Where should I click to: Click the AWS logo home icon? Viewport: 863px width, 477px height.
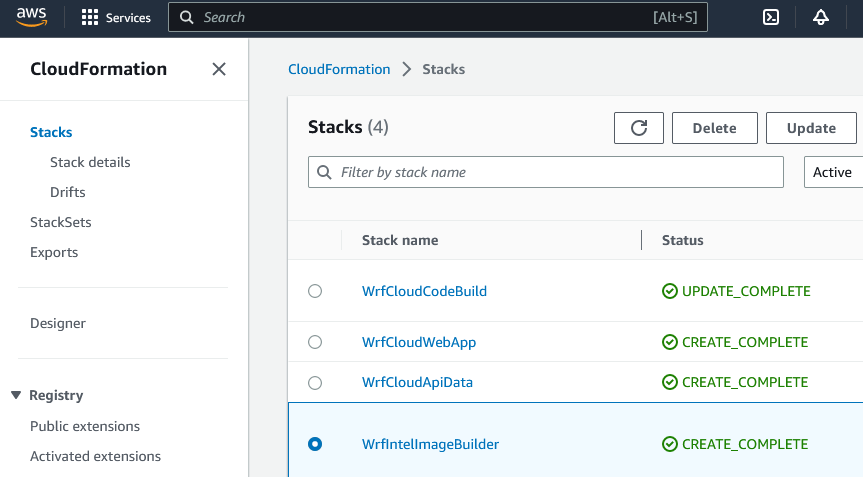[31, 17]
